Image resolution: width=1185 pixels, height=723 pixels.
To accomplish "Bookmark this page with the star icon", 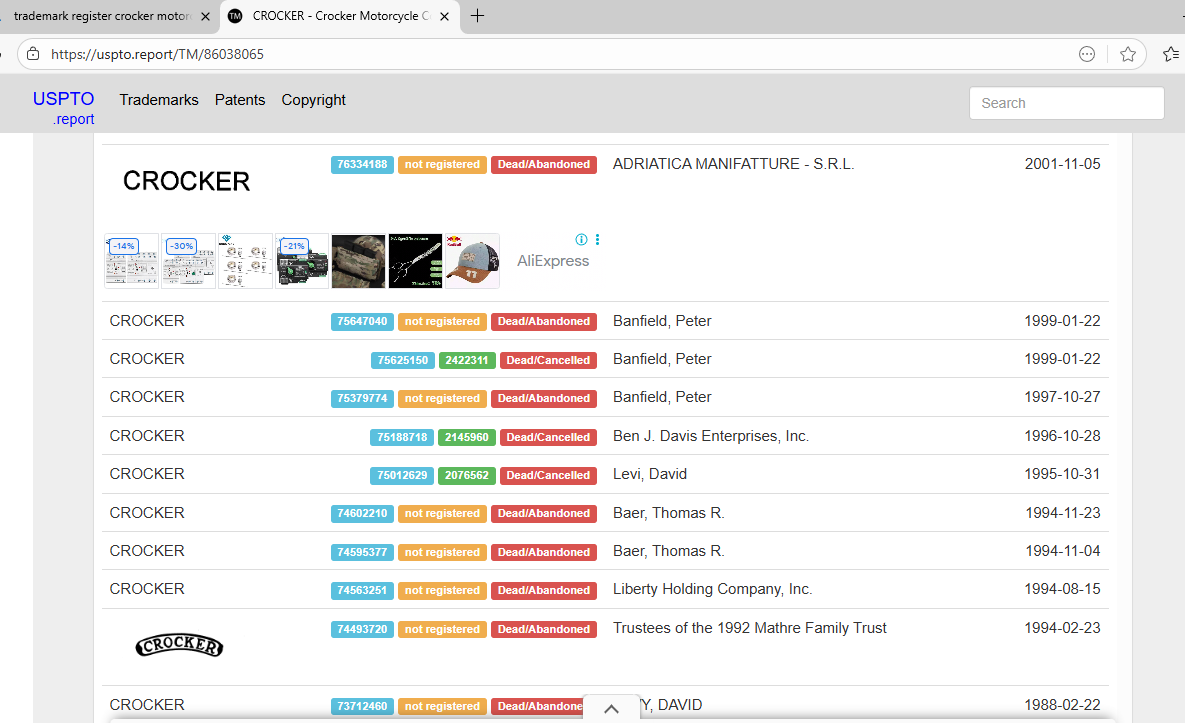I will pos(1128,54).
